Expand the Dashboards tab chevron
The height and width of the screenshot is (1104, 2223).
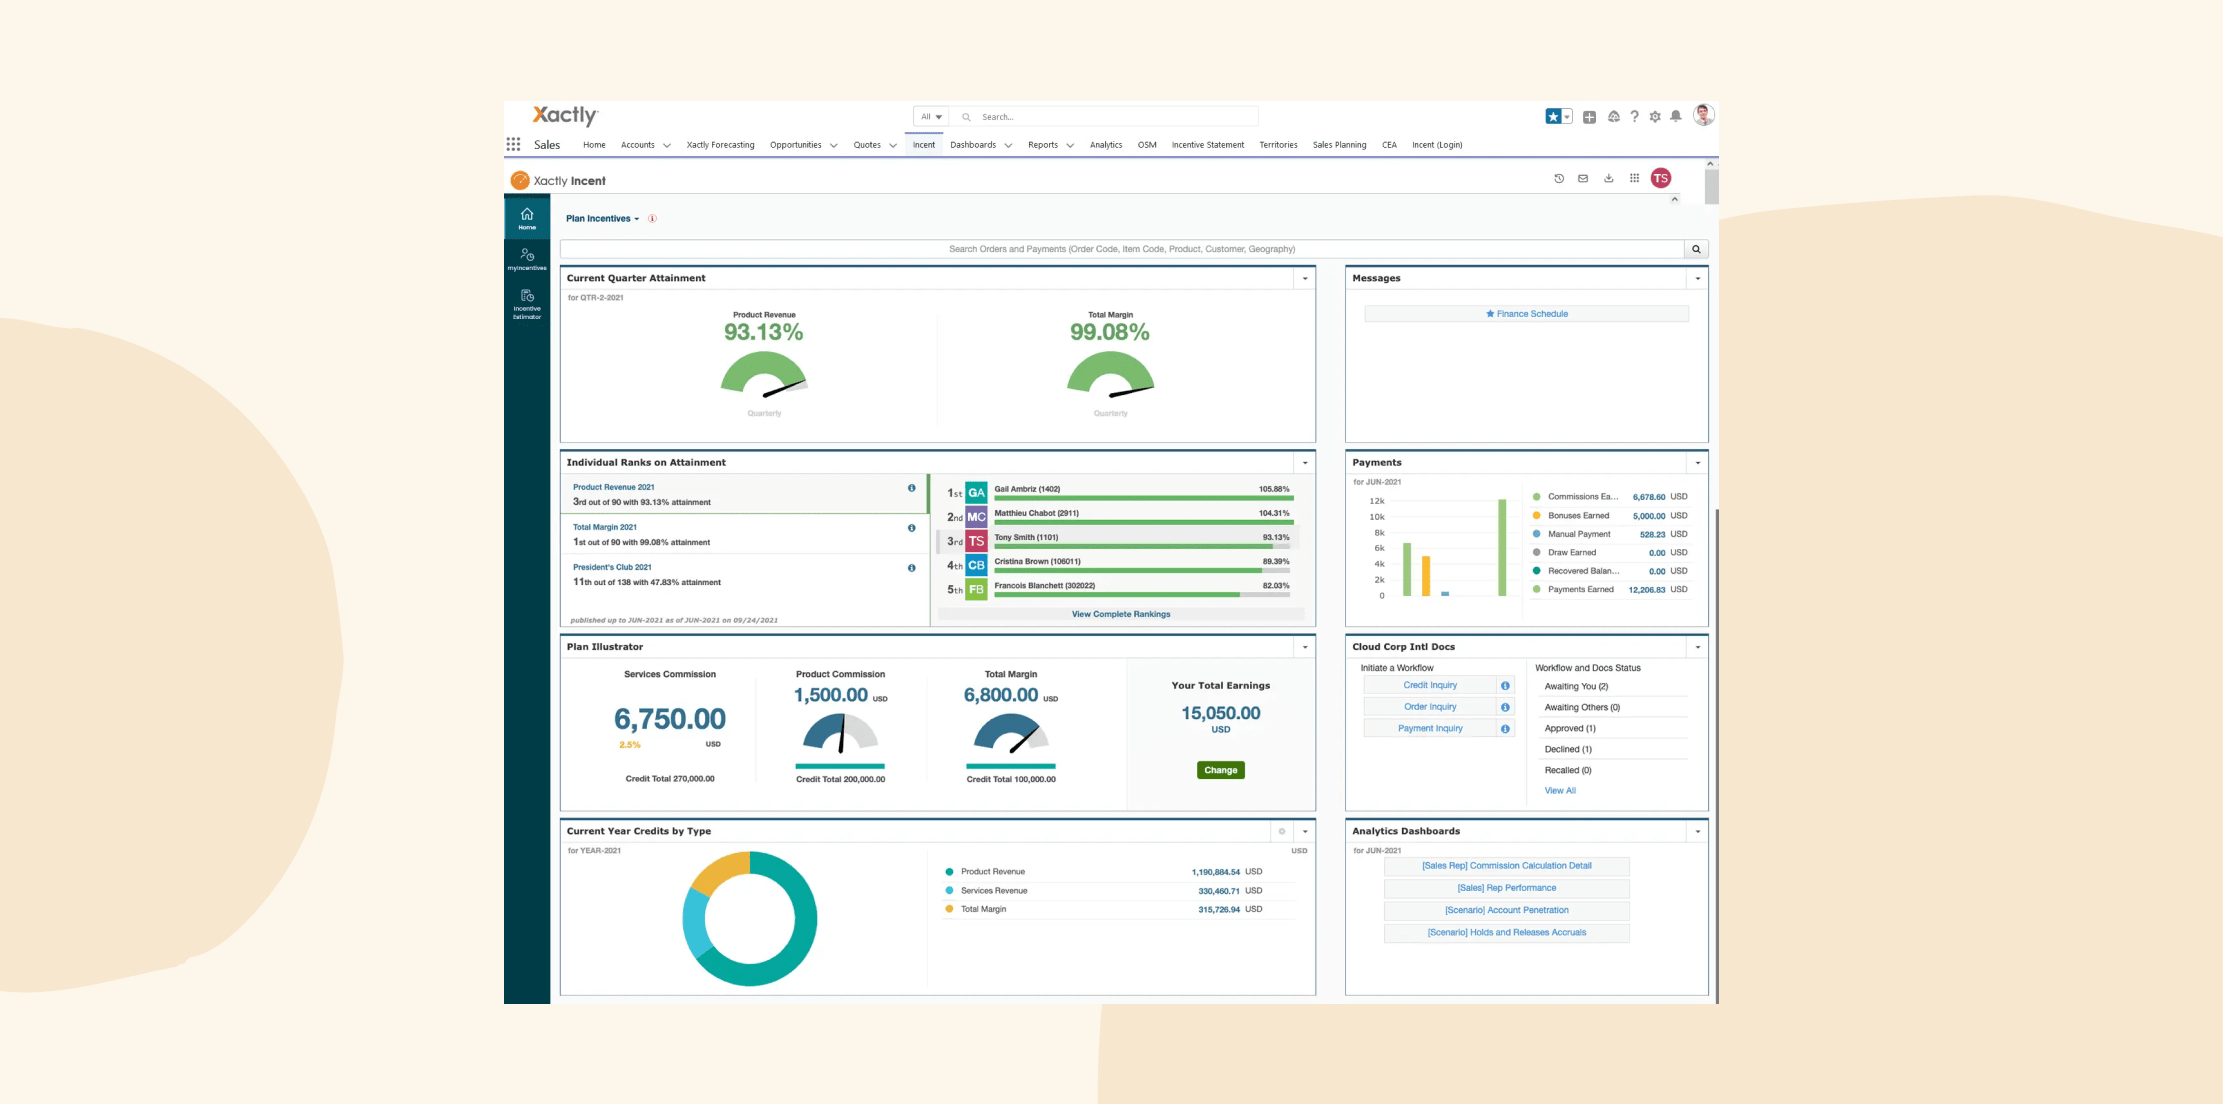click(x=1008, y=145)
